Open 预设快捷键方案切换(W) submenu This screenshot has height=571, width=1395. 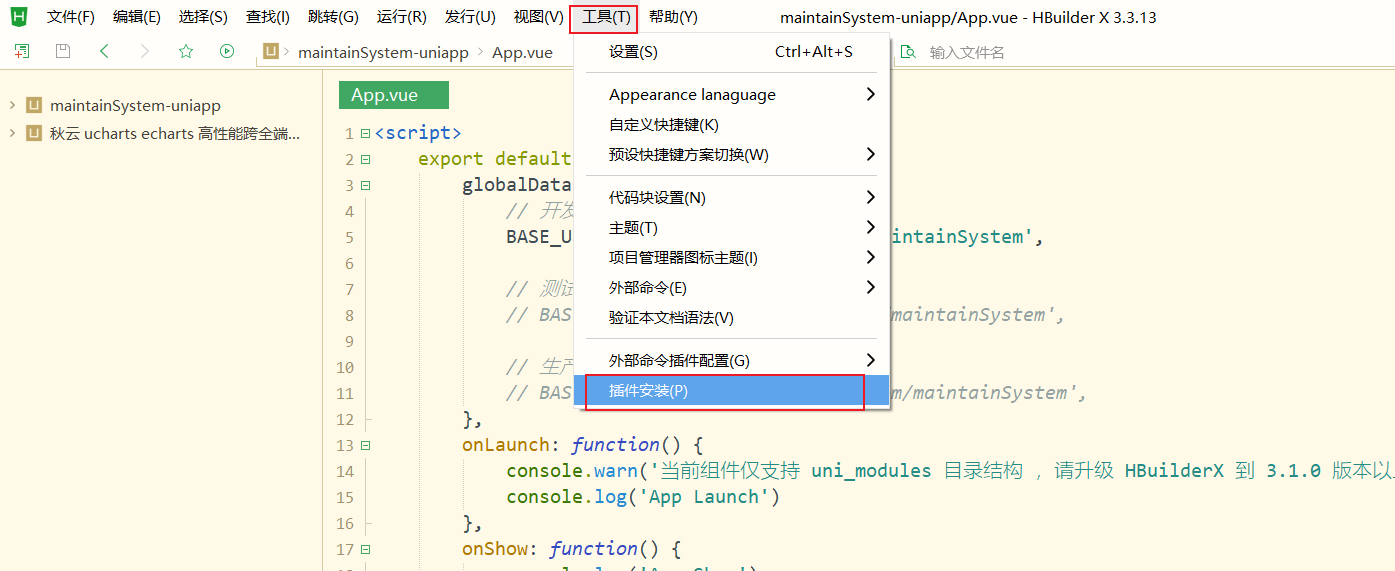click(x=732, y=154)
